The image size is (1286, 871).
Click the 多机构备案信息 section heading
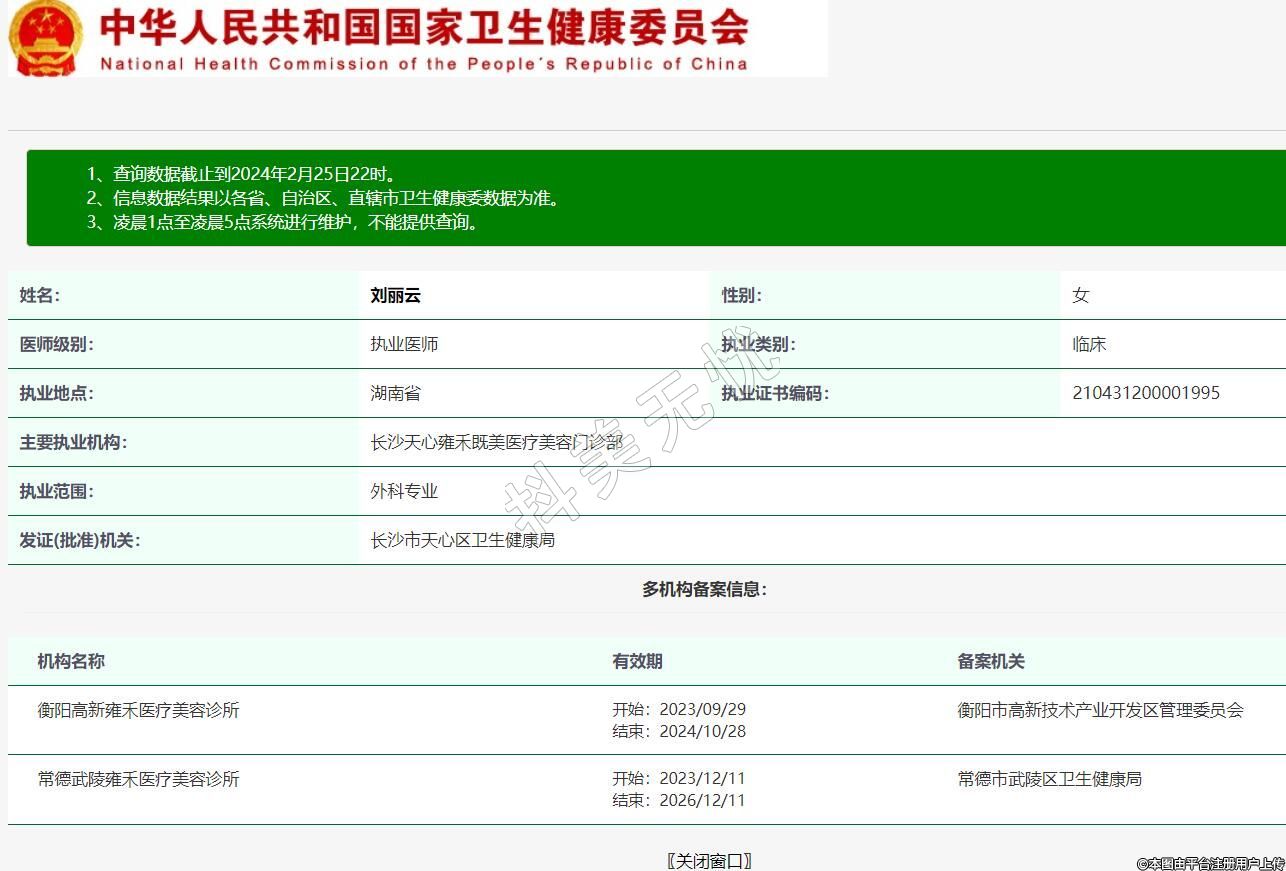[x=704, y=589]
